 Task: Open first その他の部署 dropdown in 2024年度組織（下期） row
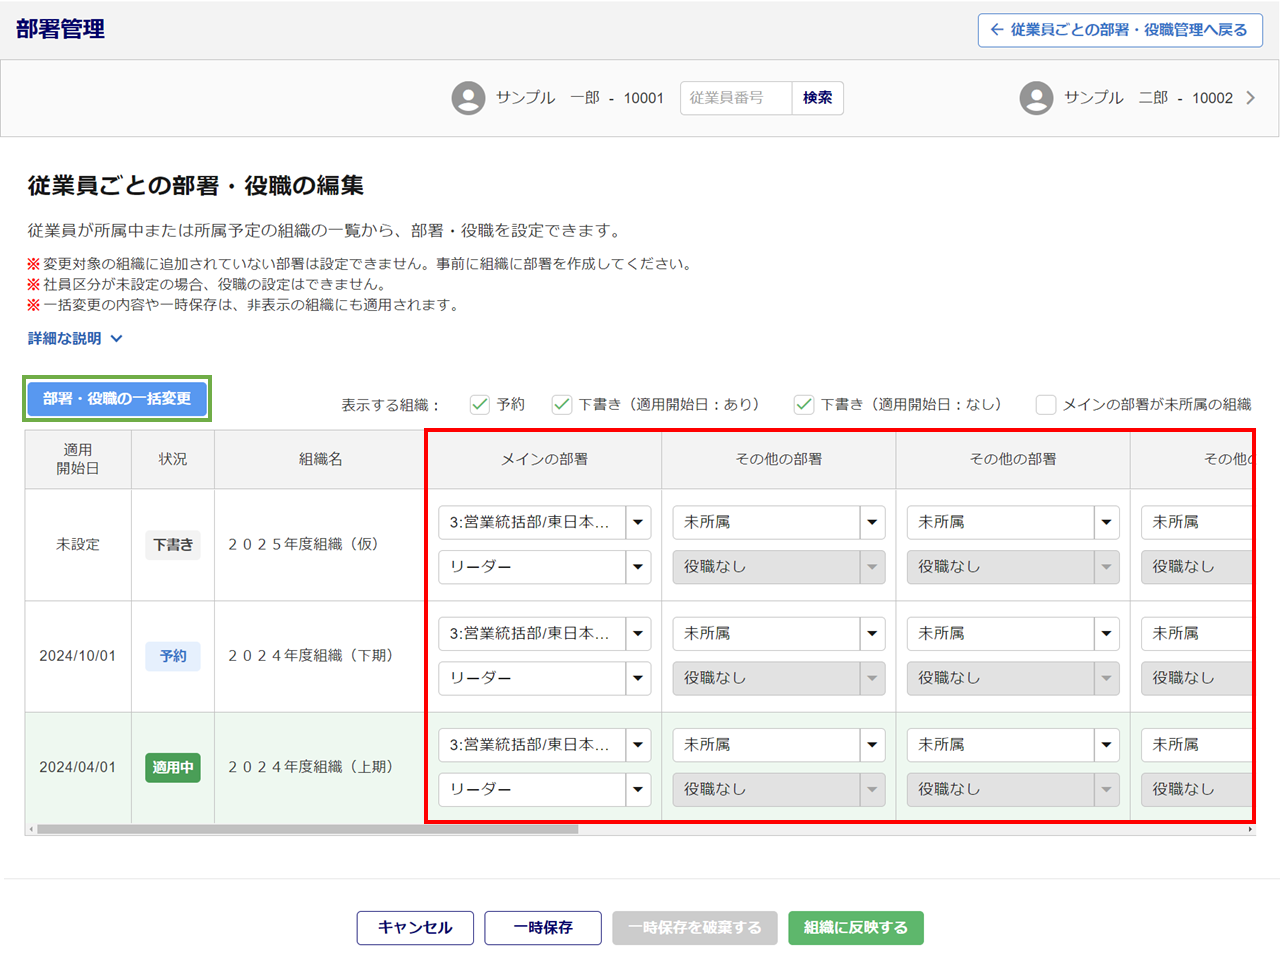tap(779, 633)
